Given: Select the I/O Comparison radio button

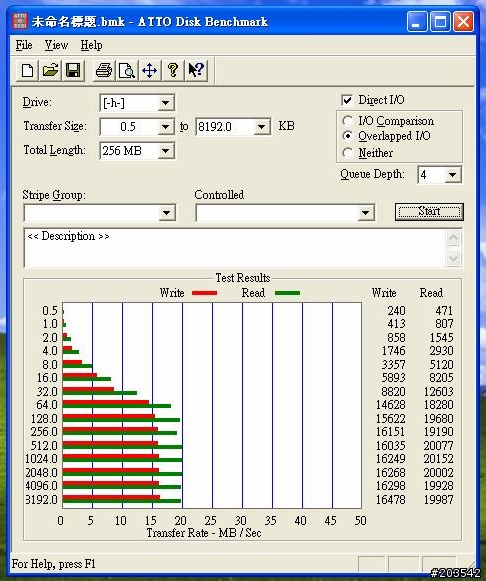Looking at the screenshot, I should pos(347,121).
